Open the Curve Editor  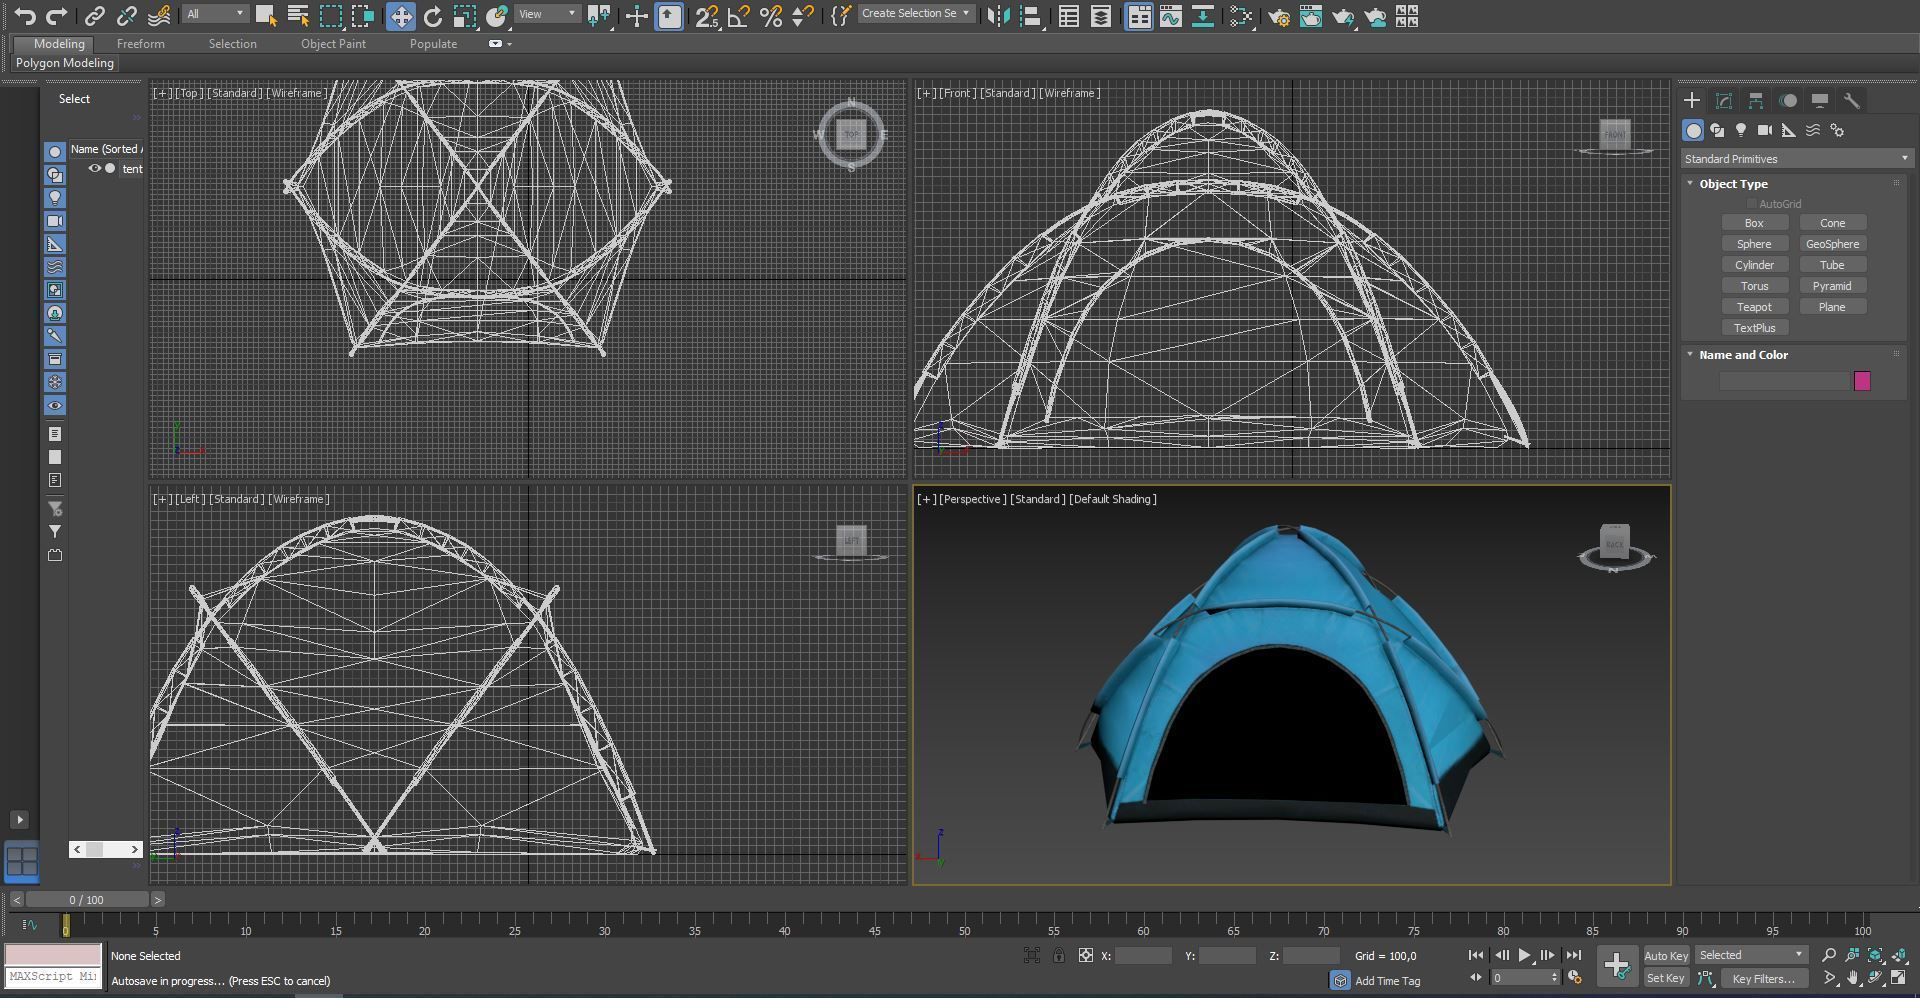[1171, 16]
